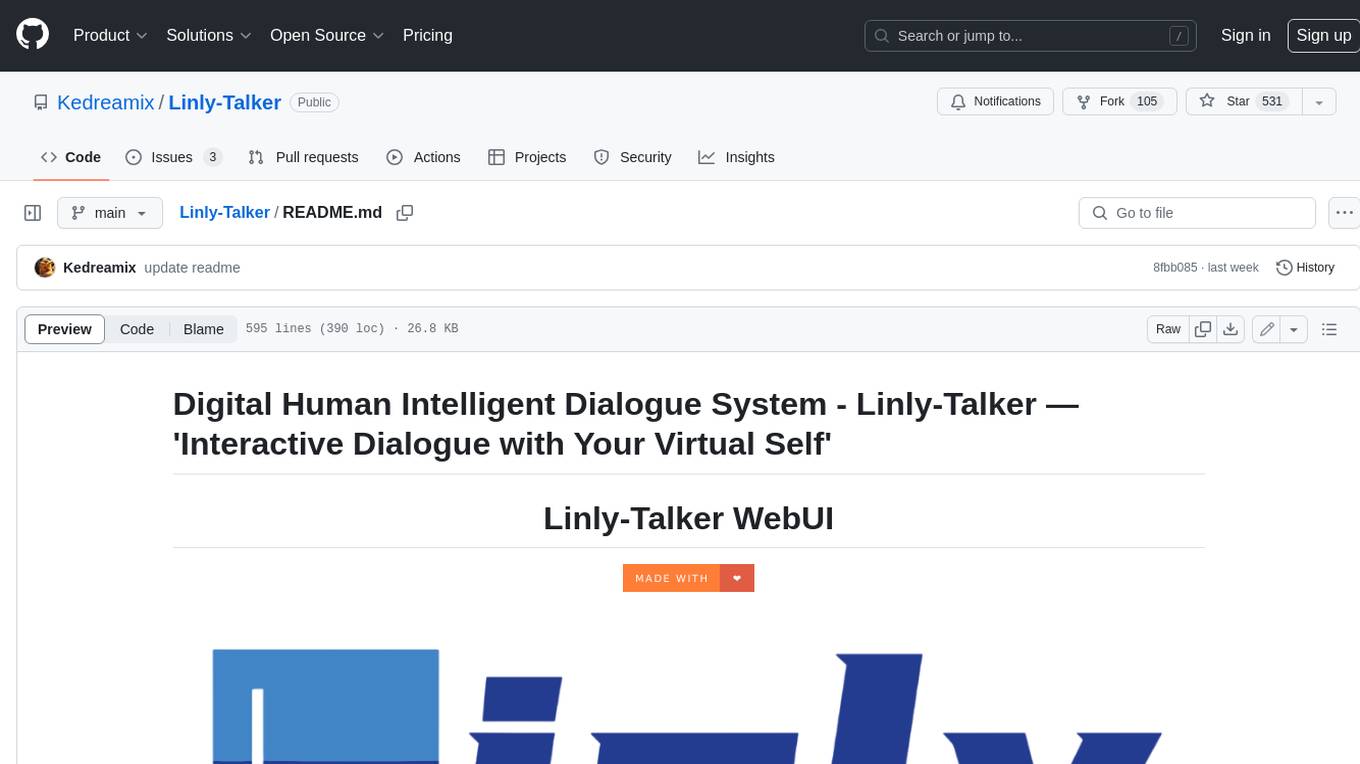The height and width of the screenshot is (764, 1360).
Task: Click the MADE WITH badge
Action: pos(688,578)
